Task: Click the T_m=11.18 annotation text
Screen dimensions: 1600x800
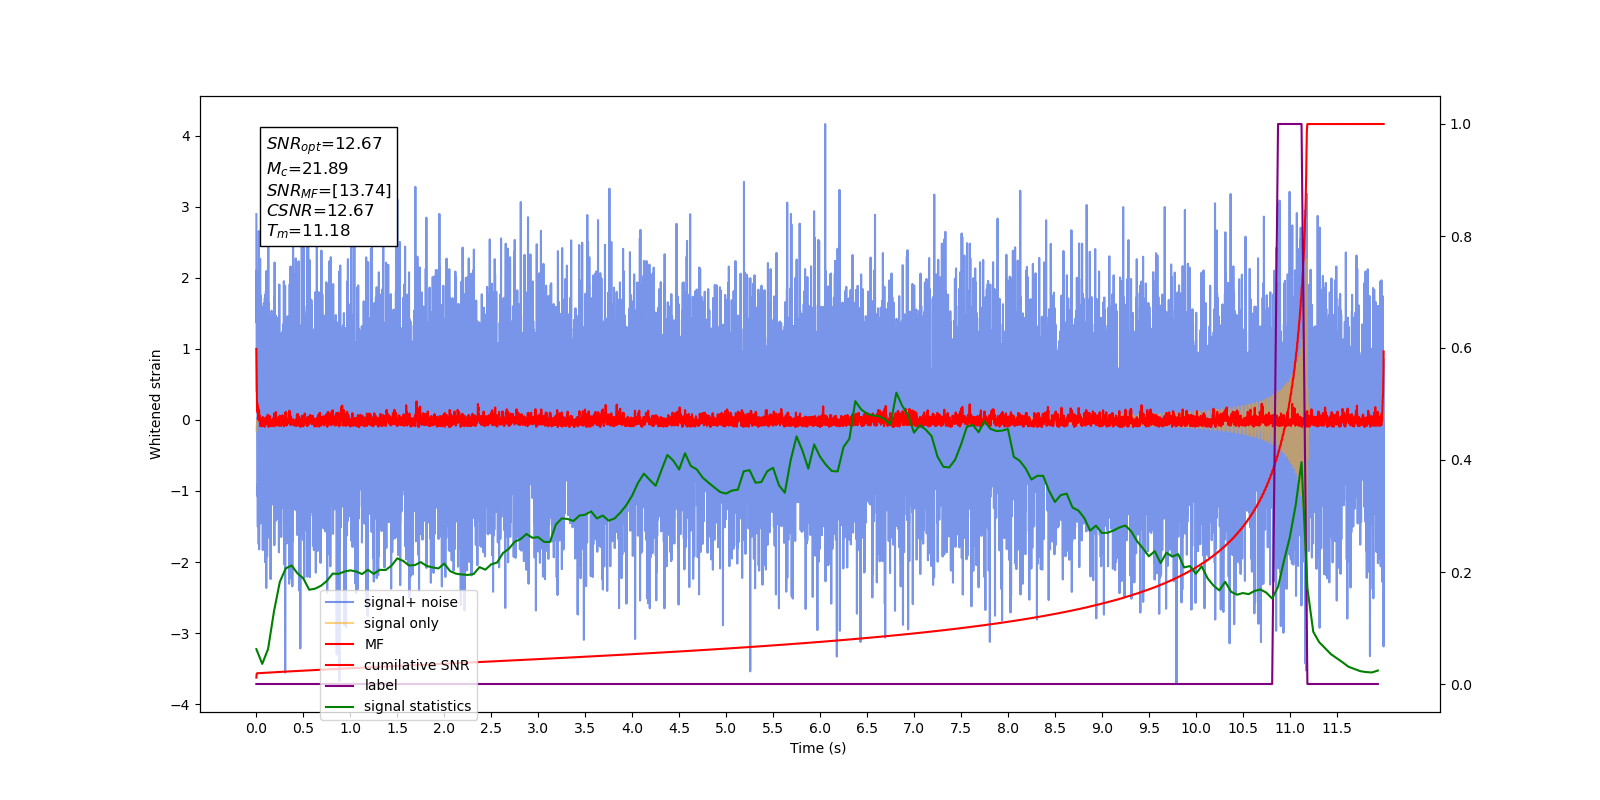Action: [308, 231]
